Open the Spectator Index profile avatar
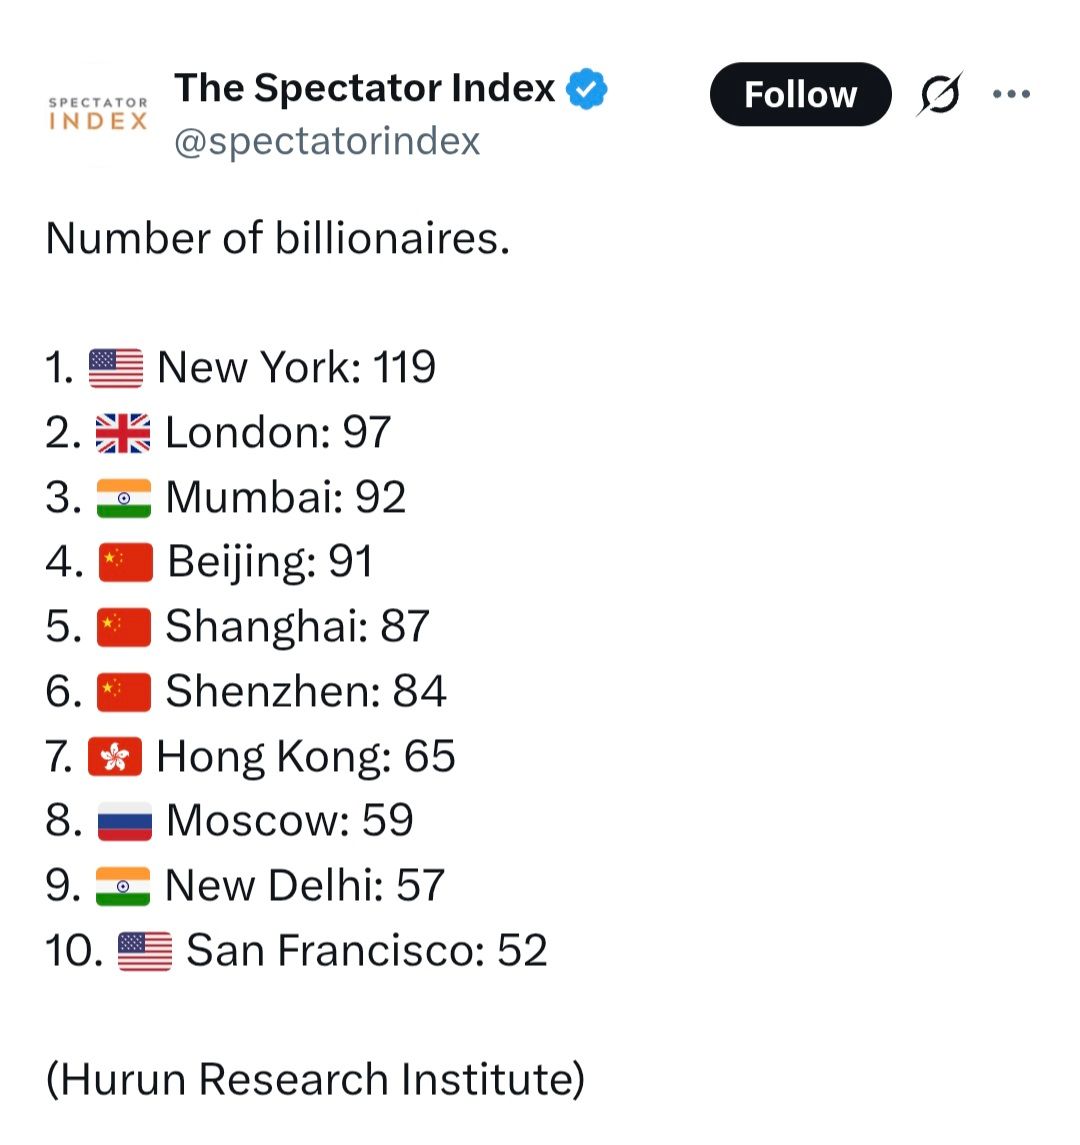Viewport: 1080px width, 1145px height. coord(98,114)
